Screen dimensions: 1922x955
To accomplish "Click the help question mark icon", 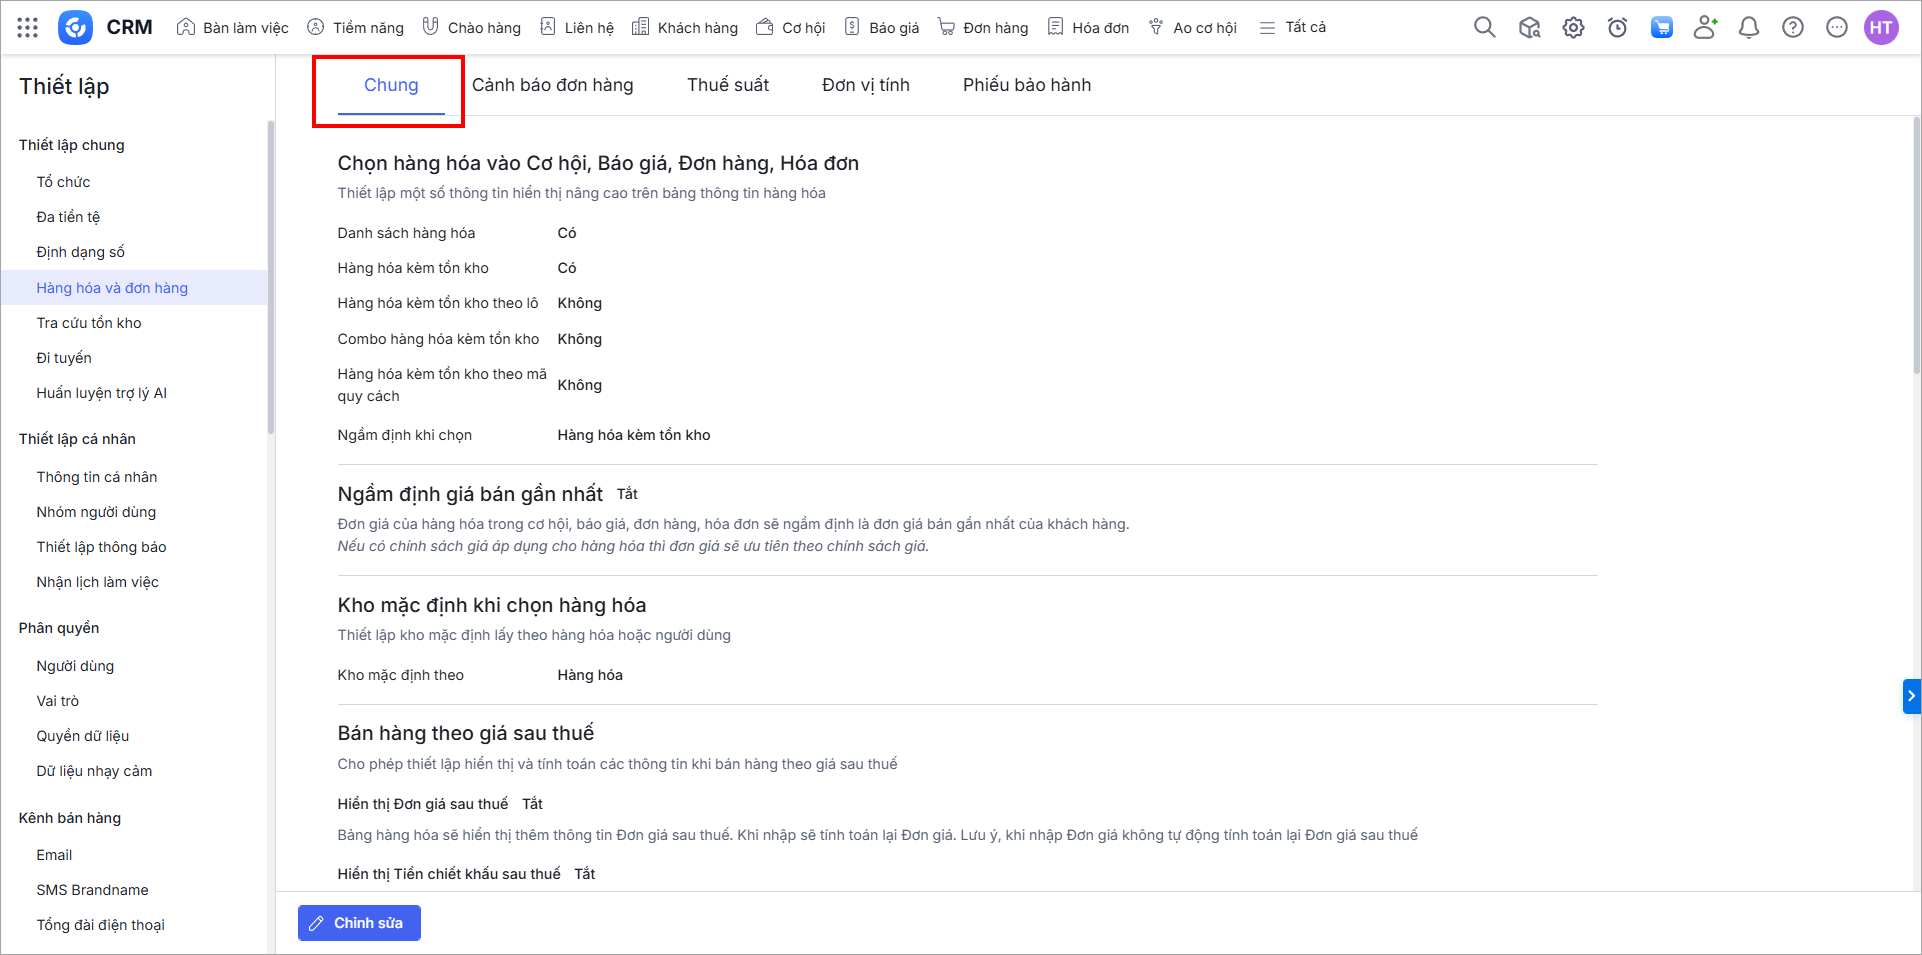I will point(1793,27).
